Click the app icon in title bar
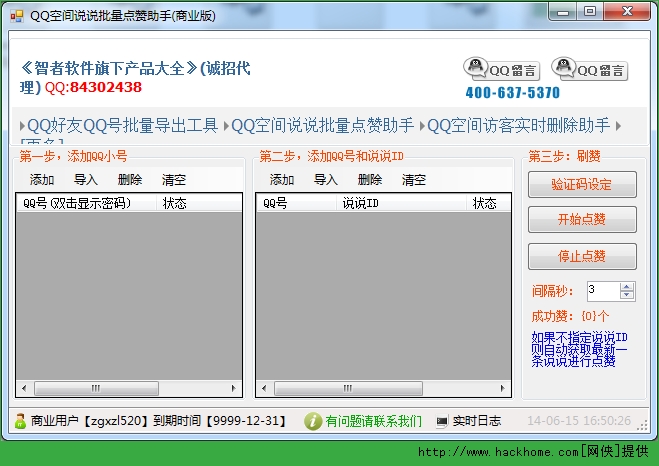The image size is (659, 466). click(16, 15)
